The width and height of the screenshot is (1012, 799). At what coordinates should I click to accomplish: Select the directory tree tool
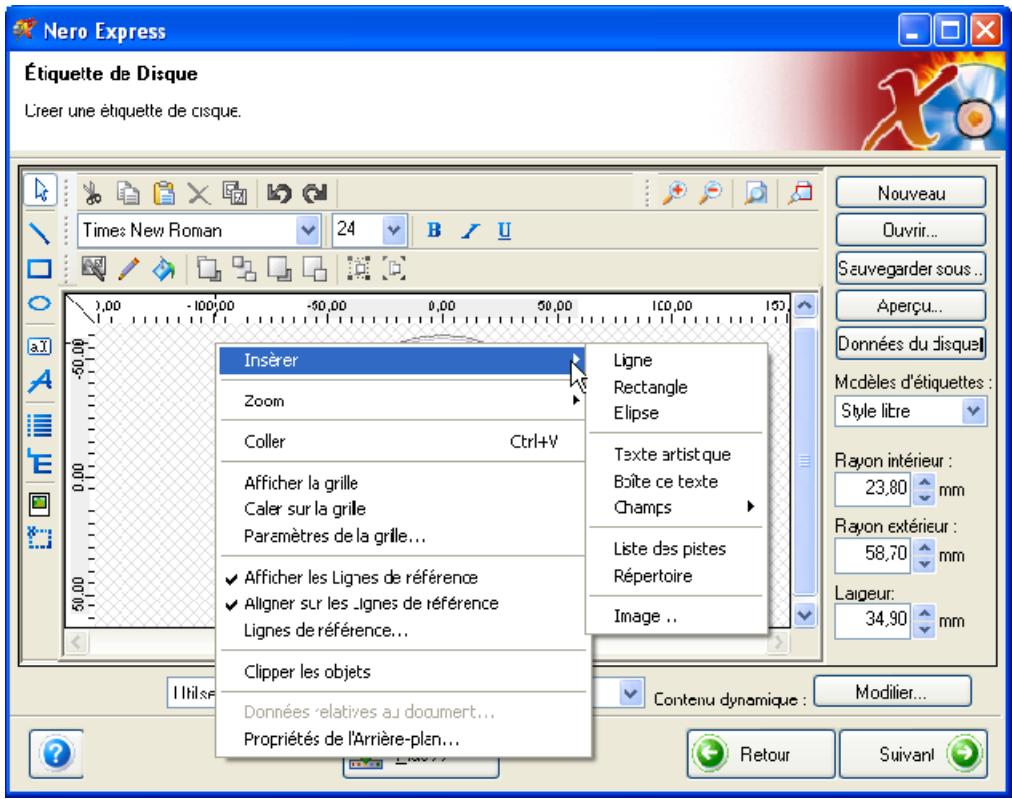pos(40,461)
